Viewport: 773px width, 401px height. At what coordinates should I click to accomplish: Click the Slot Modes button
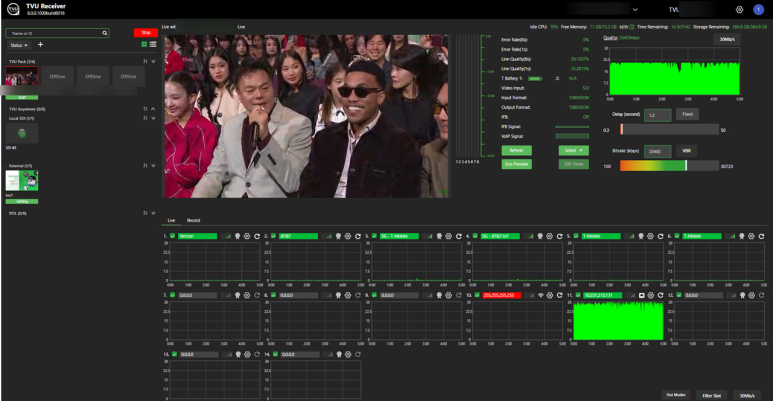tap(676, 395)
